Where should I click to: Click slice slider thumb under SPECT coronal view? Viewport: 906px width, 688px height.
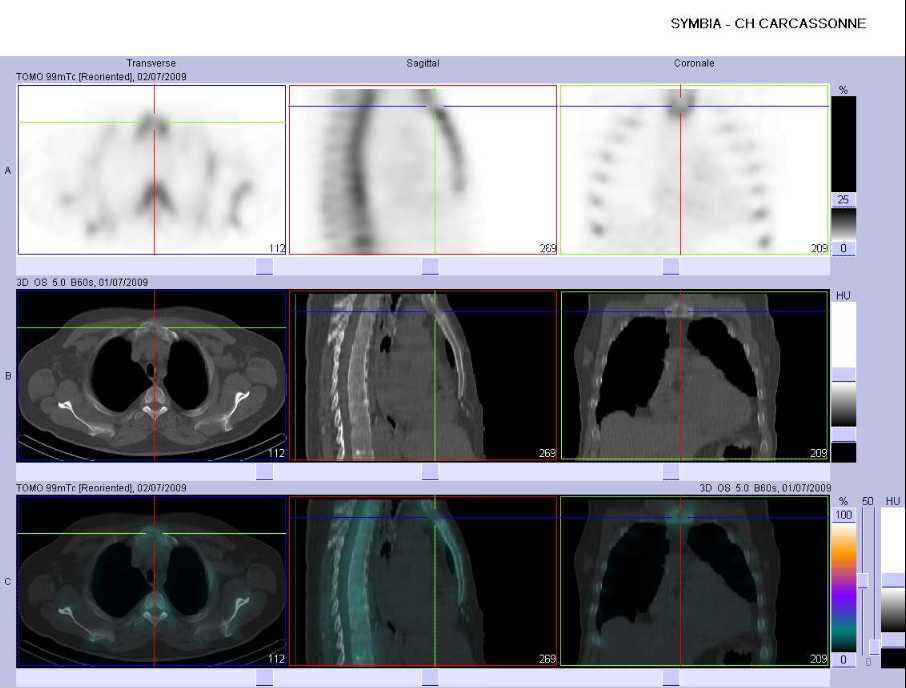(670, 266)
